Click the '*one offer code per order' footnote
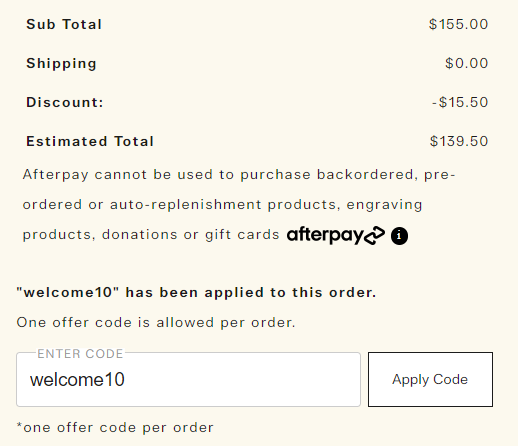The width and height of the screenshot is (518, 446). point(115,428)
